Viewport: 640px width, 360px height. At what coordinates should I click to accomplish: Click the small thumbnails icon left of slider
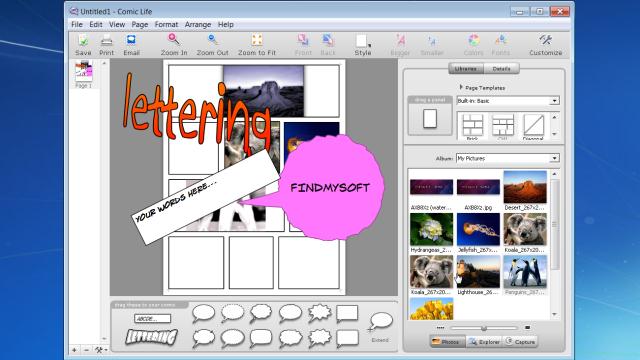440,327
